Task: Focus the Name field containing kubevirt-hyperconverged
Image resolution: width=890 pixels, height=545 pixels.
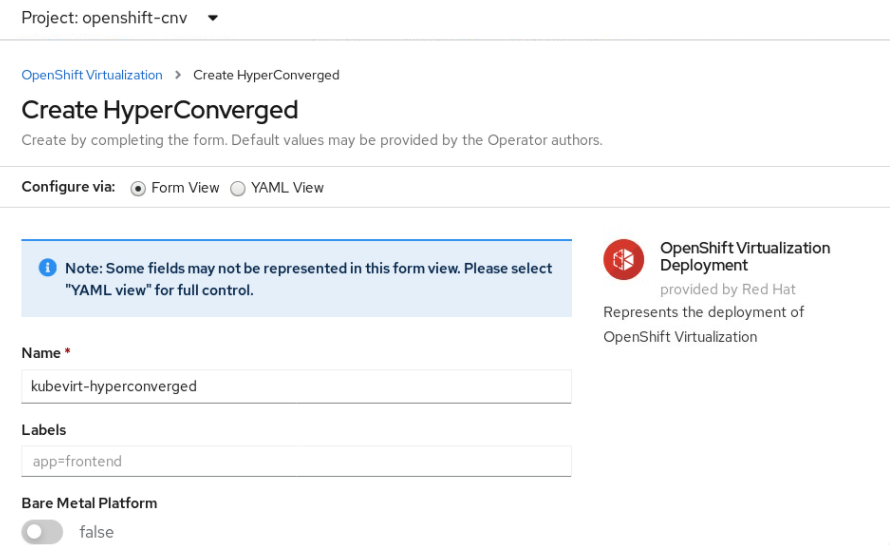Action: click(x=296, y=387)
